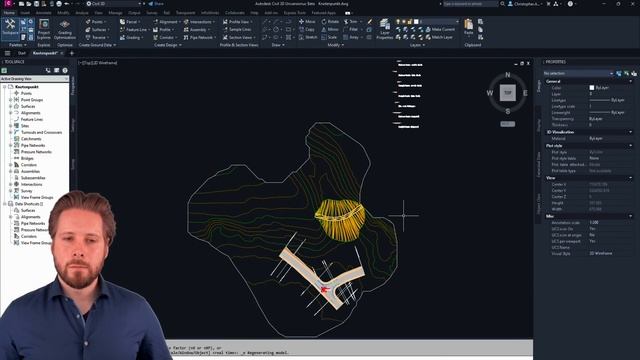Image resolution: width=640 pixels, height=360 pixels.
Task: Open the Alignment dropdown
Action: coord(167,22)
